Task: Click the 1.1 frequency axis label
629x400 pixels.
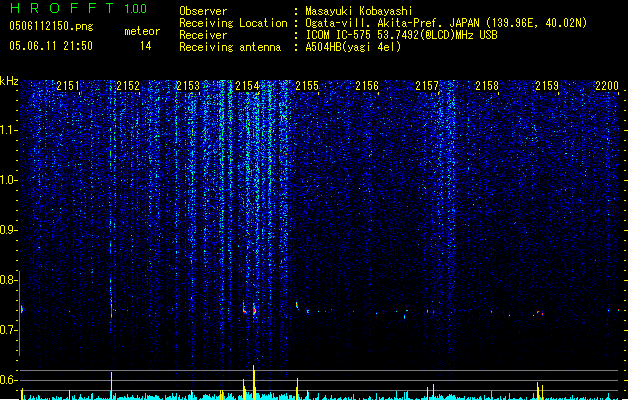Action: 8,130
